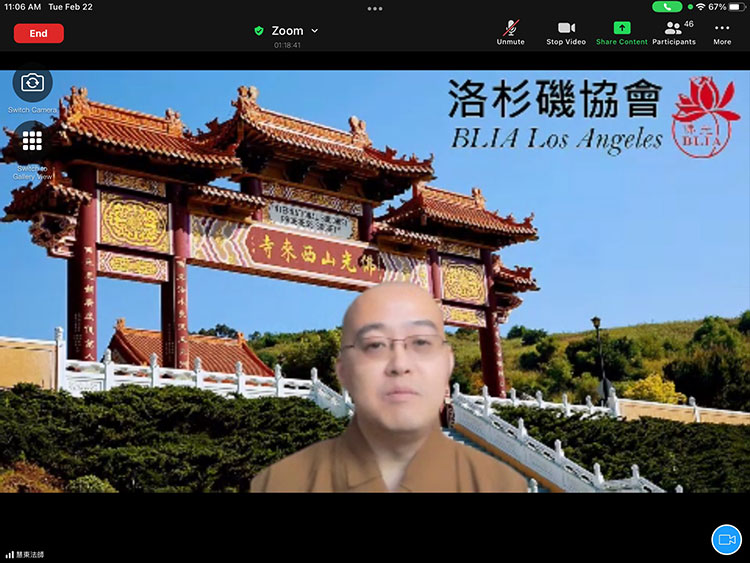The image size is (750, 563).
Task: Open the Participants list
Action: coord(674,33)
